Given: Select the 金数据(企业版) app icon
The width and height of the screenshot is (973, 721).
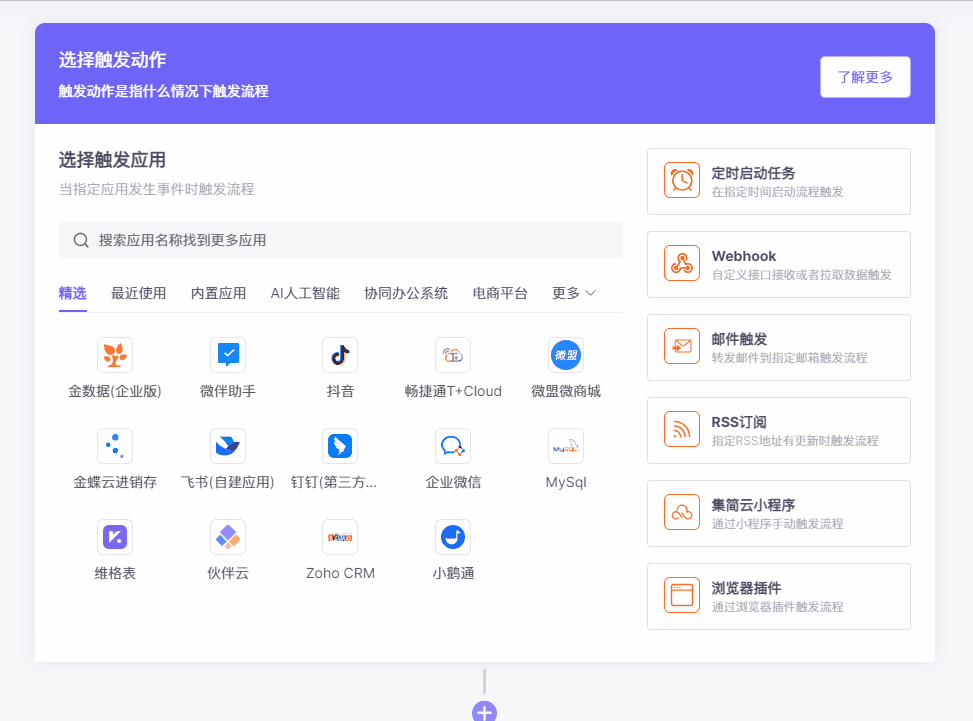Looking at the screenshot, I should [115, 355].
